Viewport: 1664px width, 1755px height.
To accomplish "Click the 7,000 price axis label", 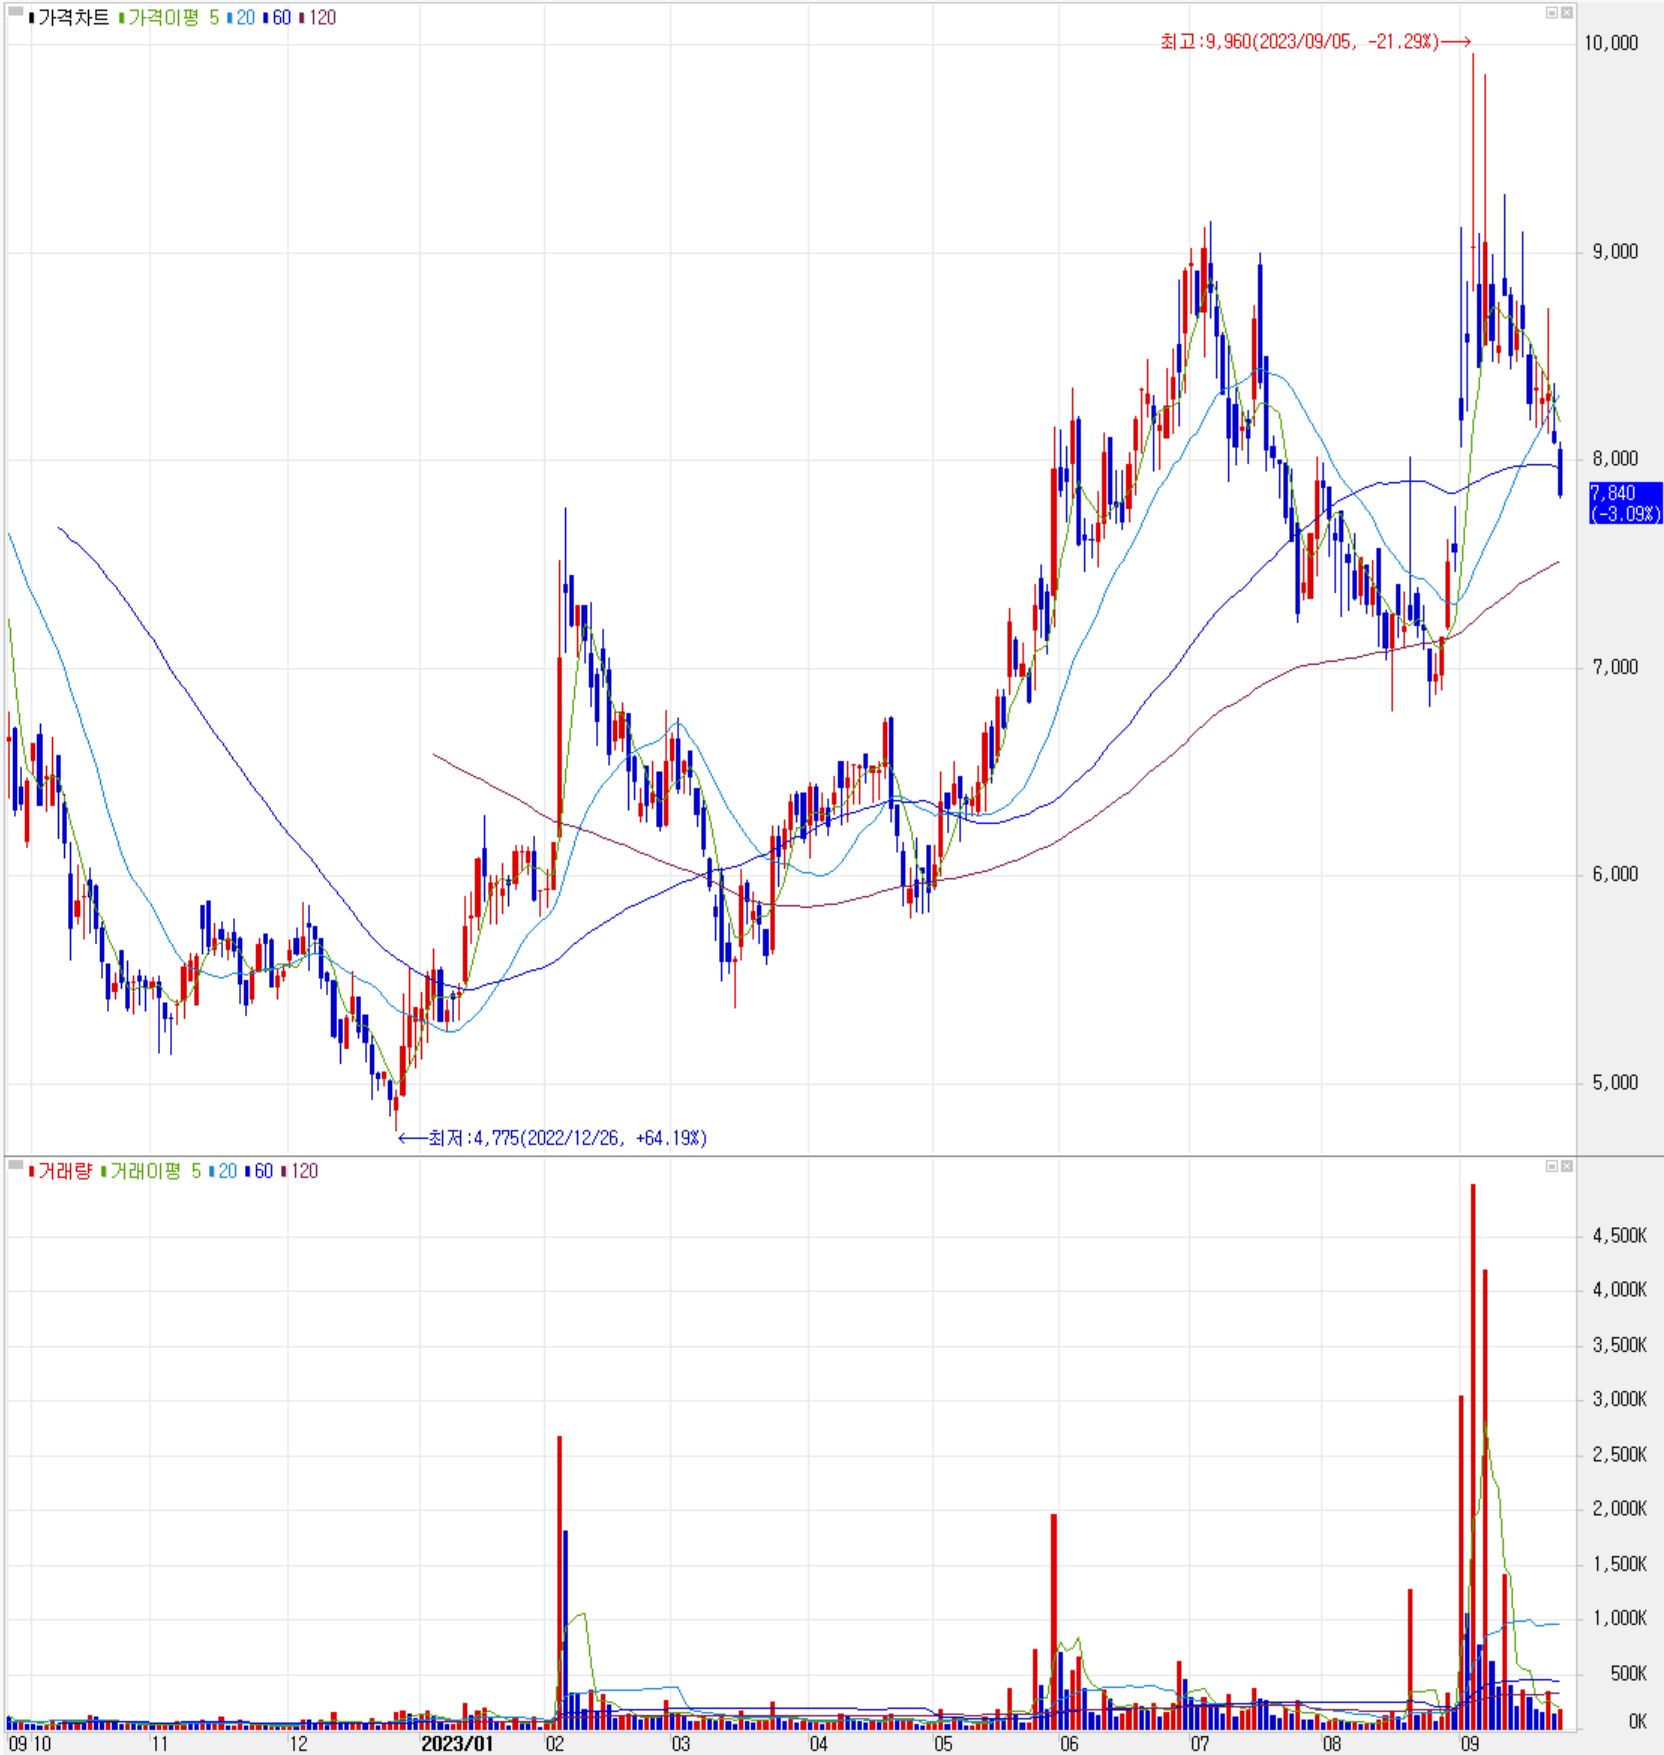I will 1615,667.
